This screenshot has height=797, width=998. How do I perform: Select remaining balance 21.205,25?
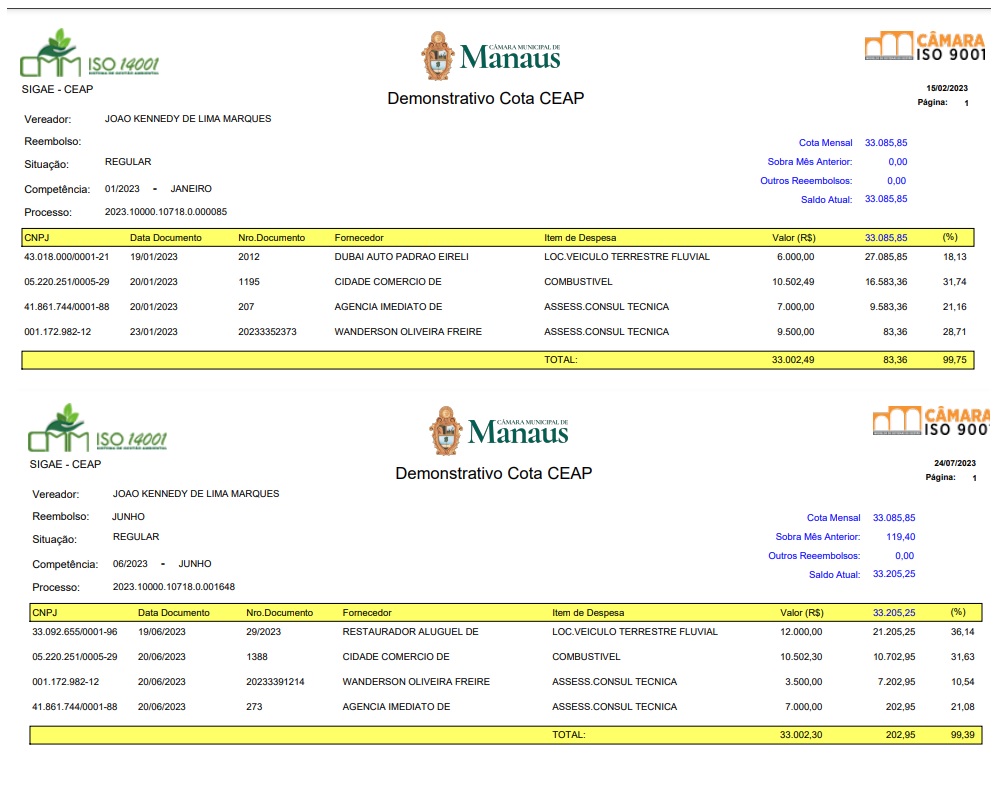[x=894, y=632]
